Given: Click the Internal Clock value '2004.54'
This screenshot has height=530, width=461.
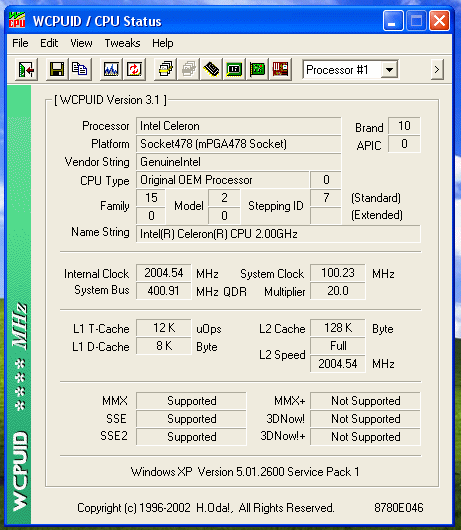Looking at the screenshot, I should tap(164, 273).
